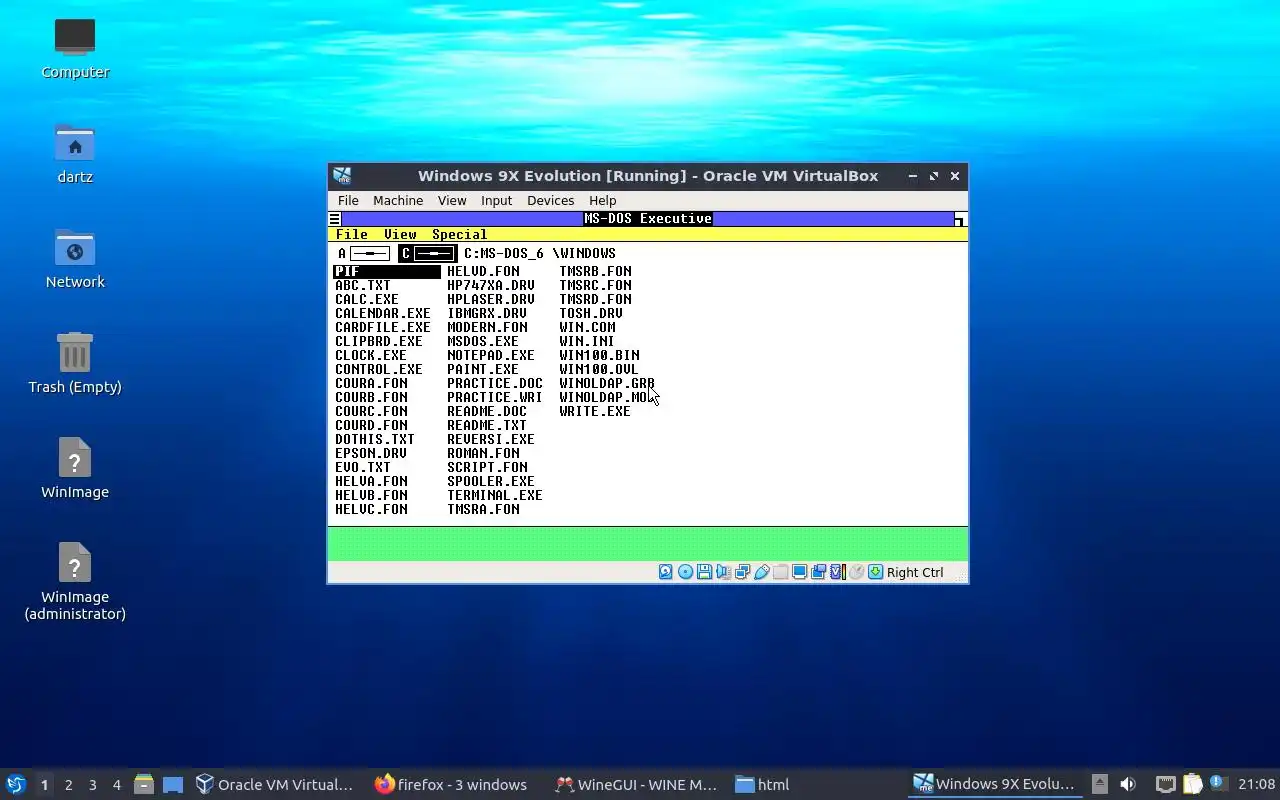The image size is (1280, 800).
Task: Click the USB devices icon in VirtualBox status bar
Action: coord(761,572)
